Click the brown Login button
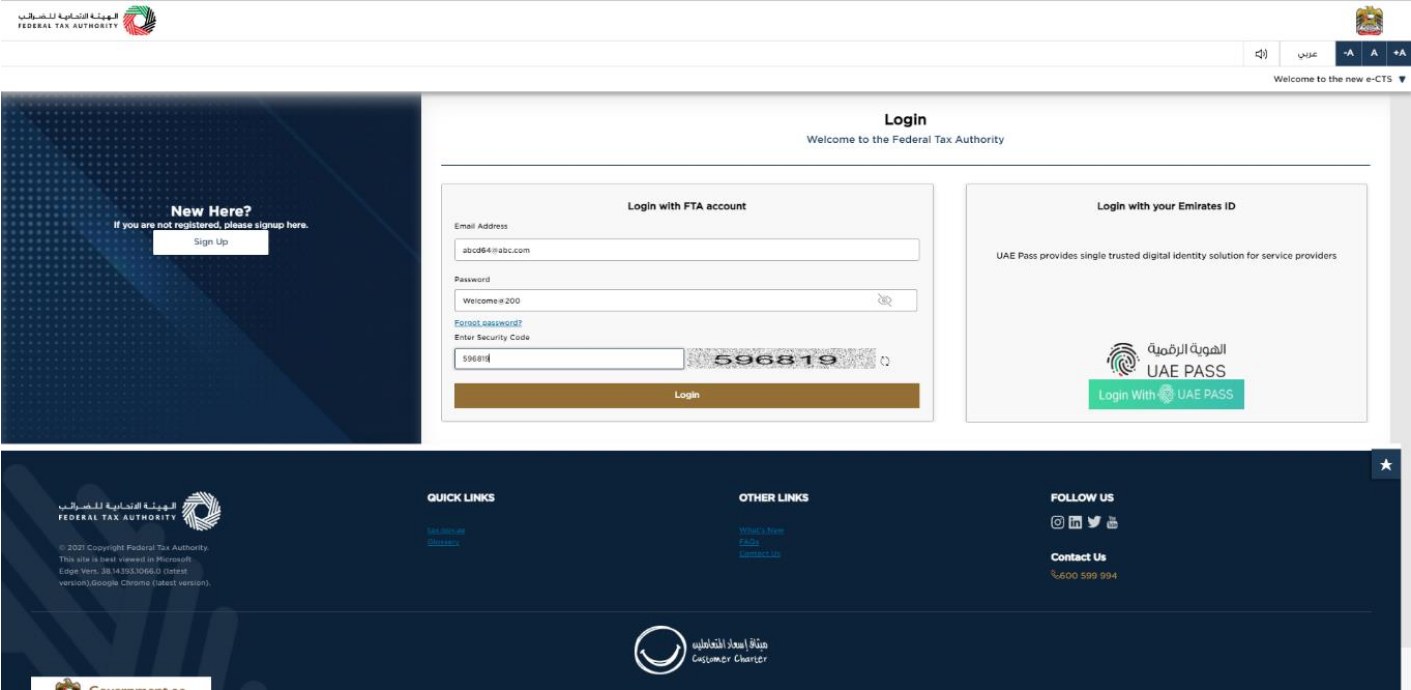 tap(686, 395)
